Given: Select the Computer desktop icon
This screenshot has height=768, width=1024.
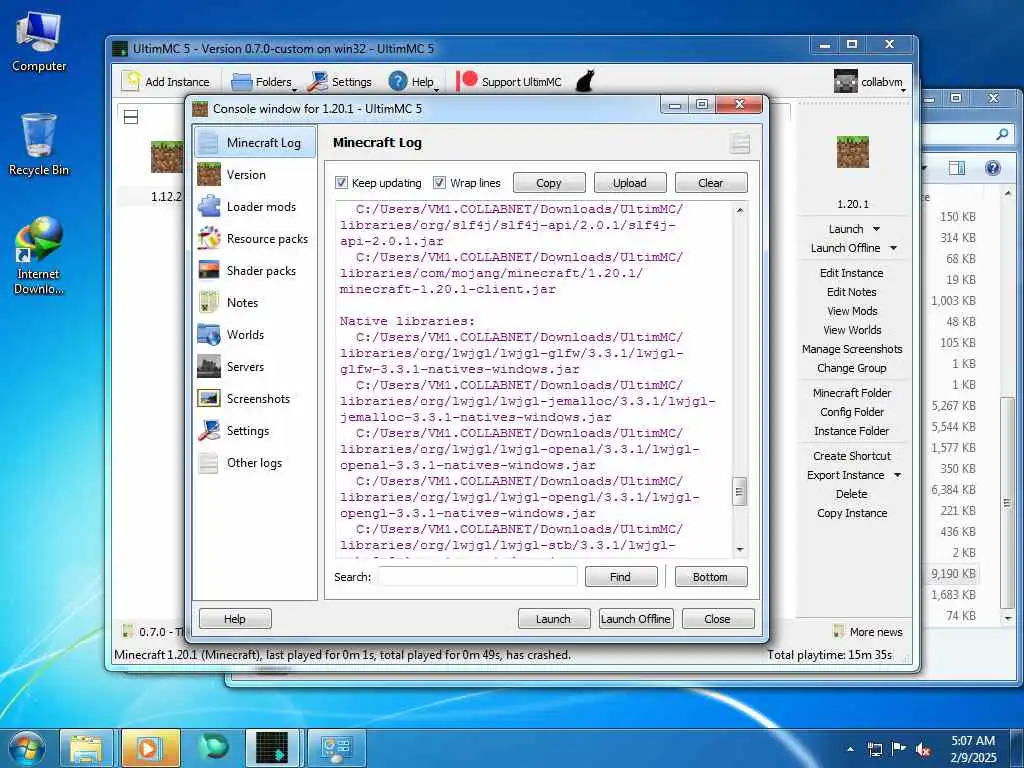Looking at the screenshot, I should point(39,42).
